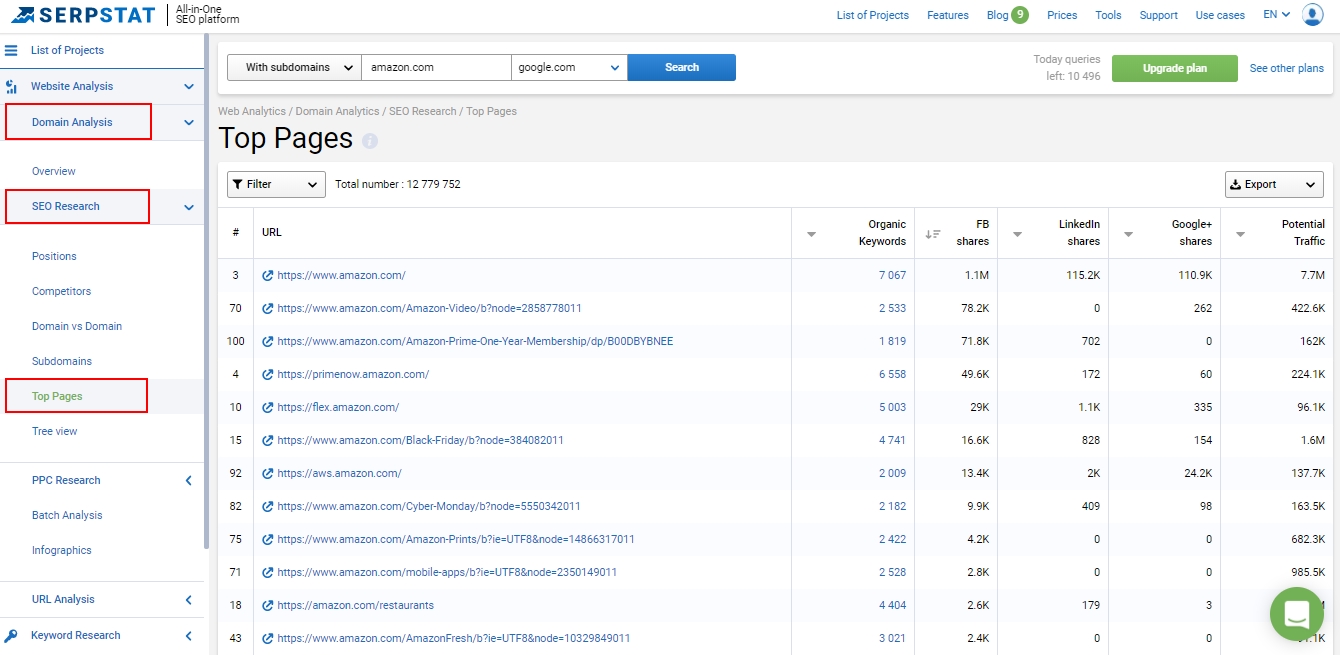Expand the Keyword Research section chevron
The image size is (1340, 655).
pos(189,636)
